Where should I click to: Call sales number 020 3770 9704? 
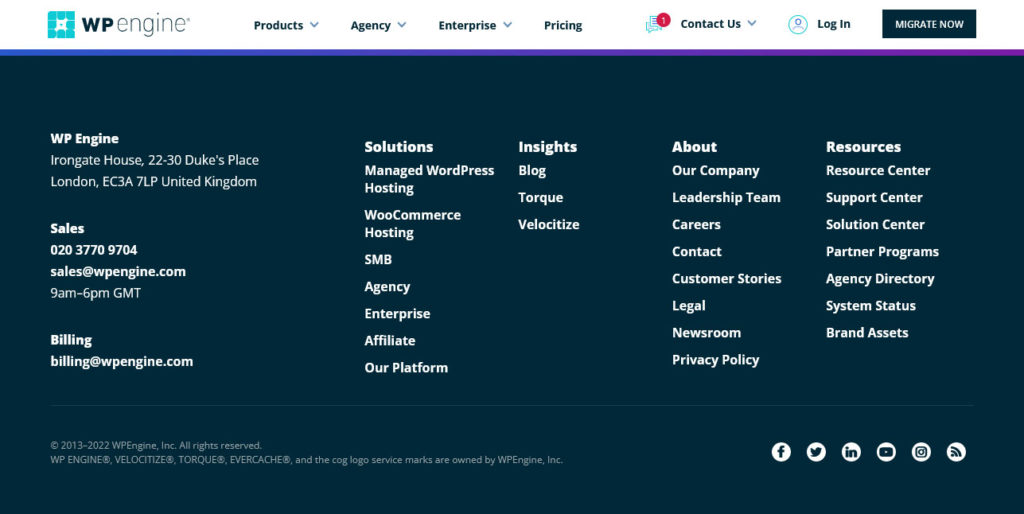pyautogui.click(x=94, y=250)
